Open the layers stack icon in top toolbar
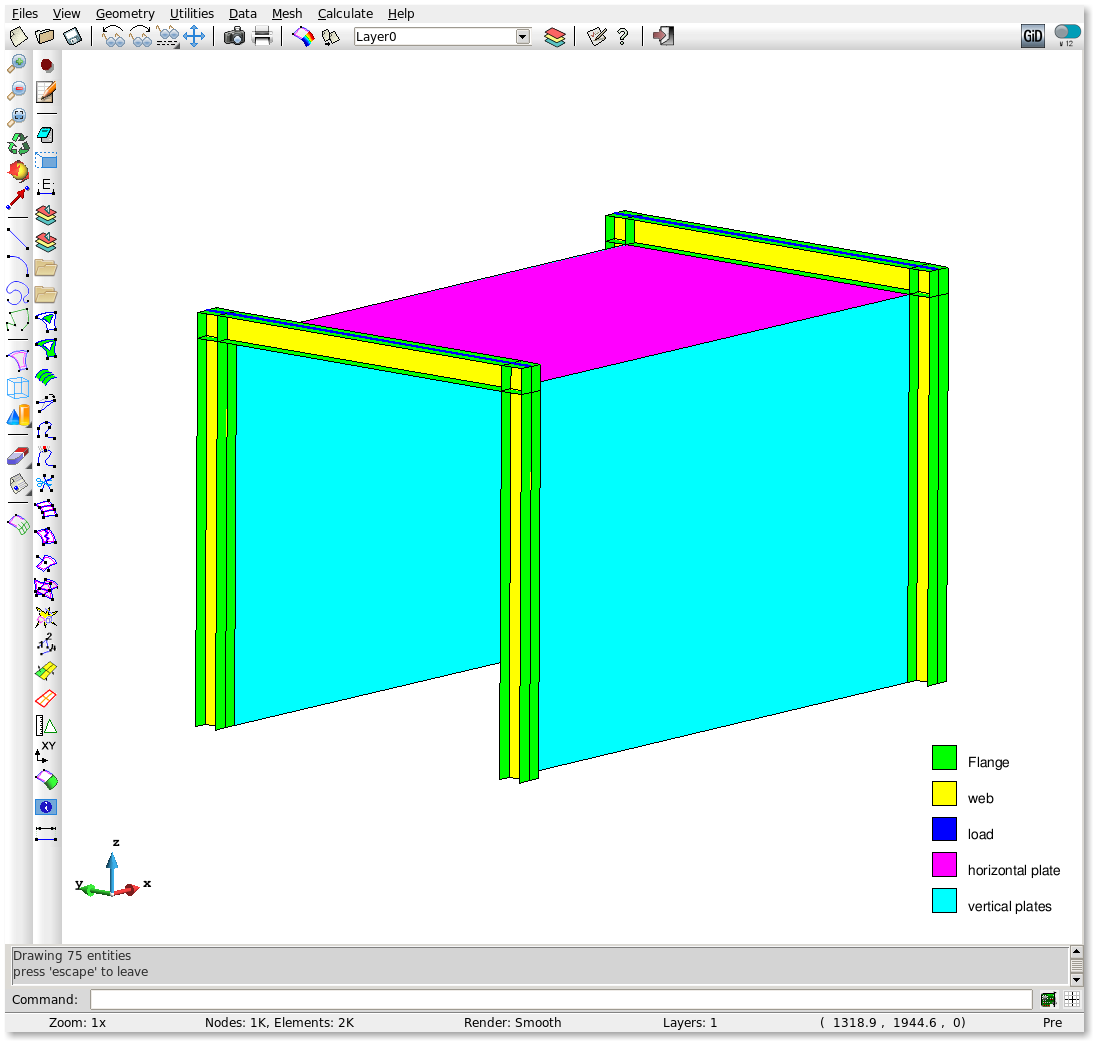Screen dimensions: 1093x1041 click(555, 37)
